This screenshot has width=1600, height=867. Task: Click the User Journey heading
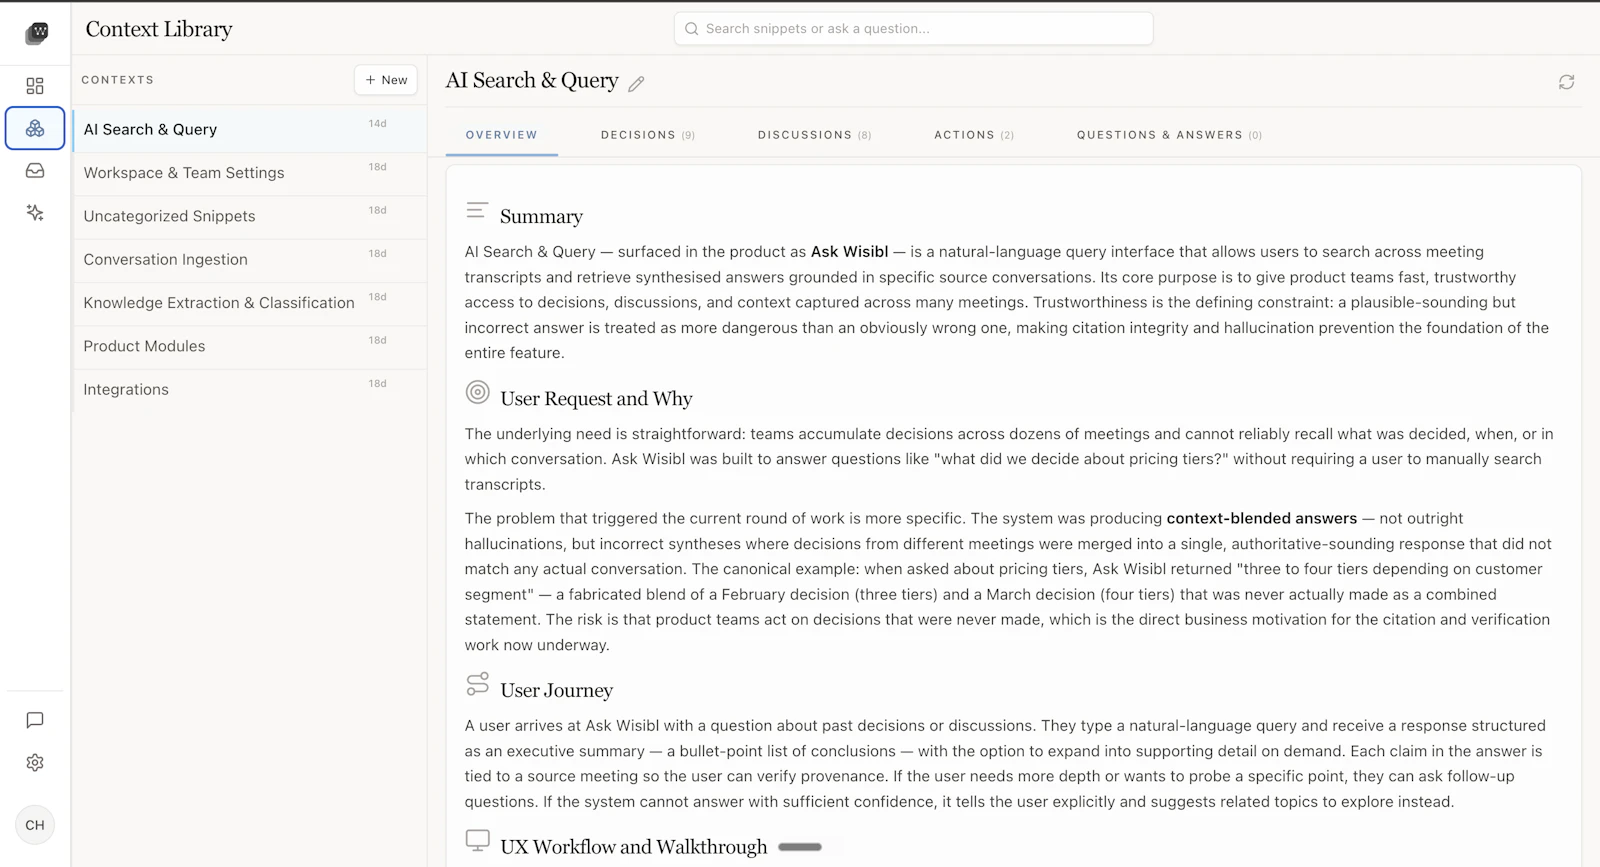tap(556, 691)
